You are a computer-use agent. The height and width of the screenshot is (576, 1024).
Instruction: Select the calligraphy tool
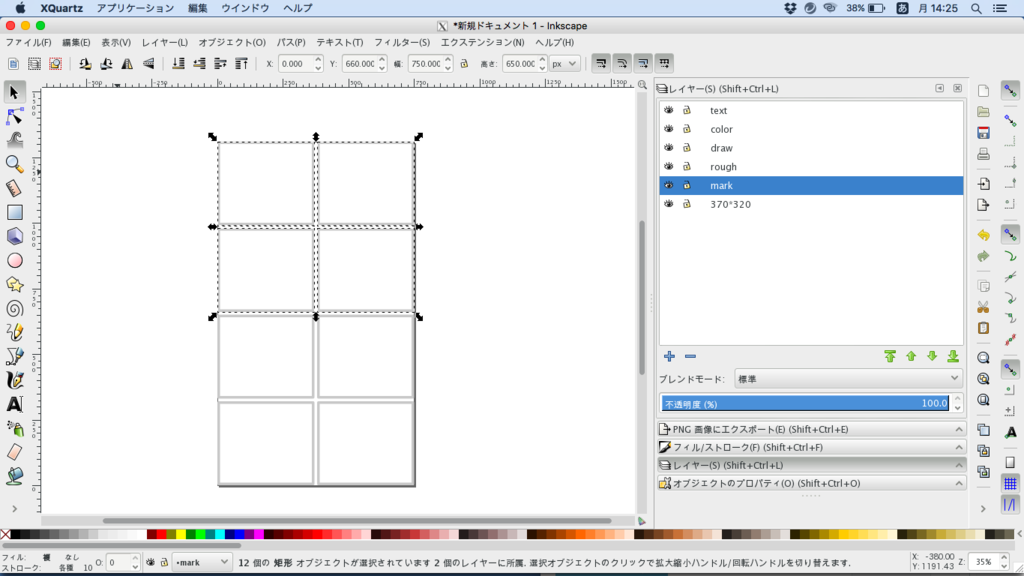click(x=14, y=380)
